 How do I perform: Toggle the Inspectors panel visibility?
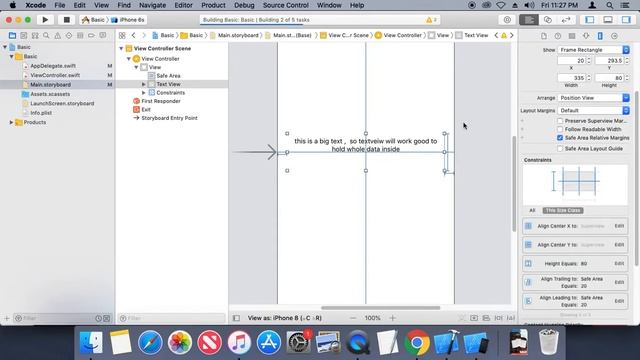coord(626,20)
